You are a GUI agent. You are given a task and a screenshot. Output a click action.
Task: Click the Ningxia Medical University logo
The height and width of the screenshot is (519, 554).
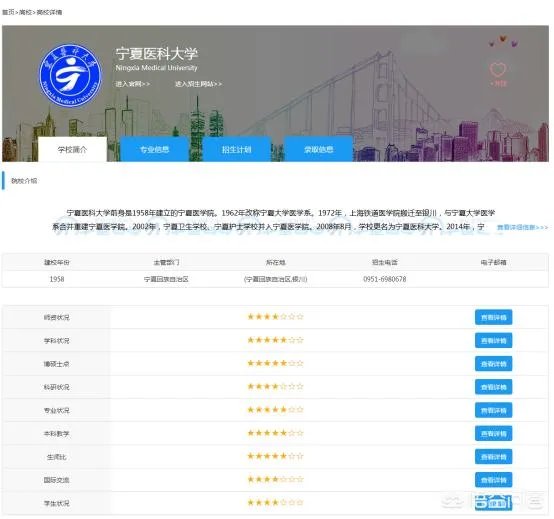[71, 75]
